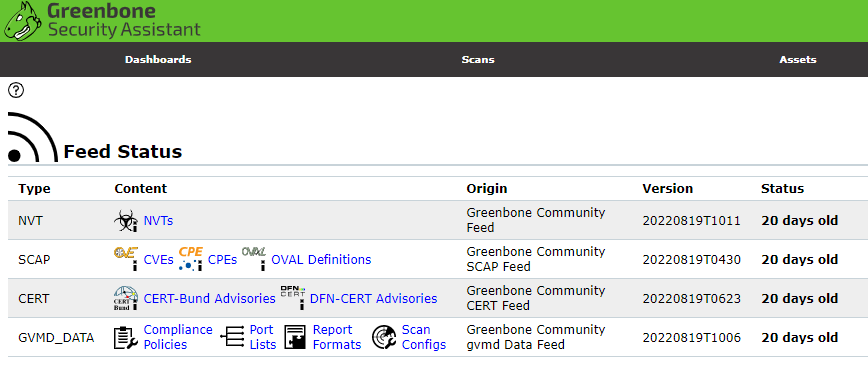Click the GVMD_DATA row's 20 days old status

[x=800, y=338]
